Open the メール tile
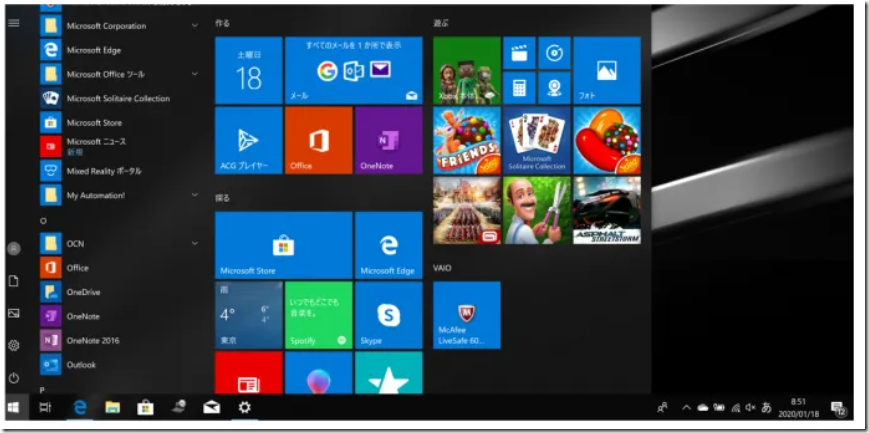This screenshot has width=869, height=433. click(x=354, y=70)
